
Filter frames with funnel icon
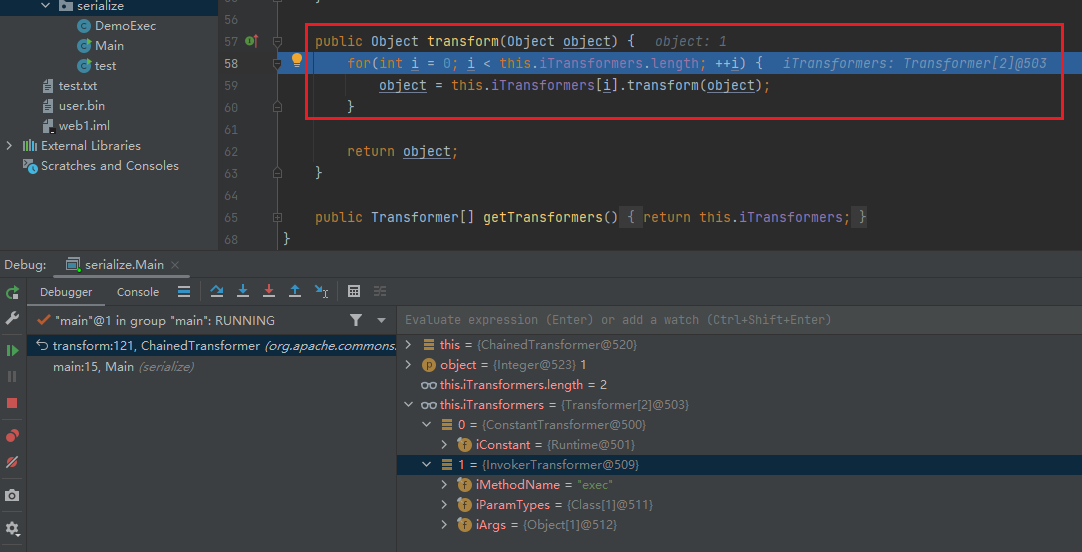(355, 320)
